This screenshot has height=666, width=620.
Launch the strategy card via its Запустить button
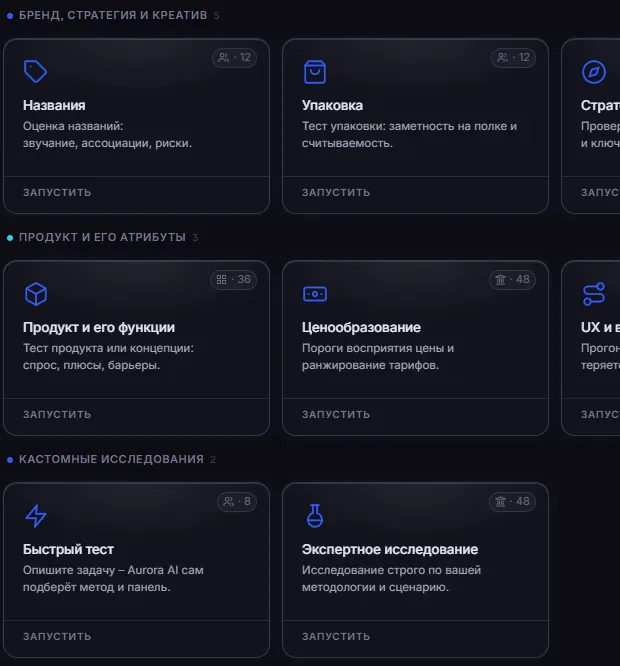[600, 192]
